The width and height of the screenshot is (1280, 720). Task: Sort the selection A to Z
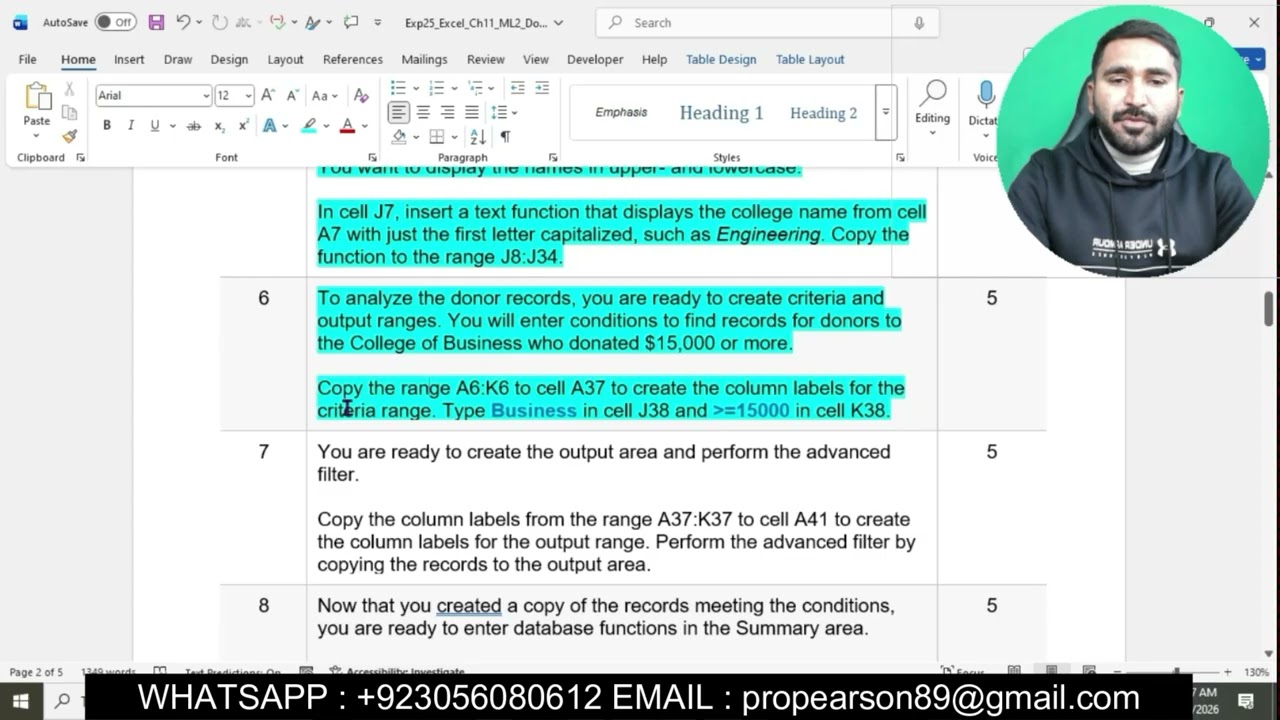pyautogui.click(x=477, y=136)
